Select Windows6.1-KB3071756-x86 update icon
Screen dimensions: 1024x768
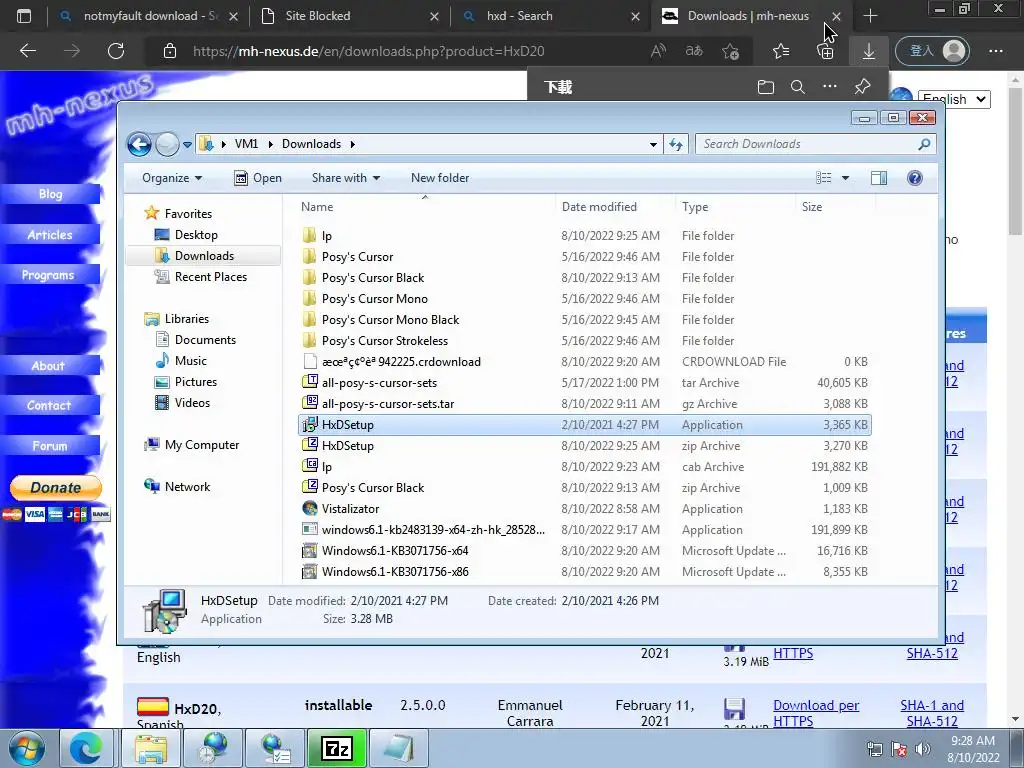tap(310, 571)
